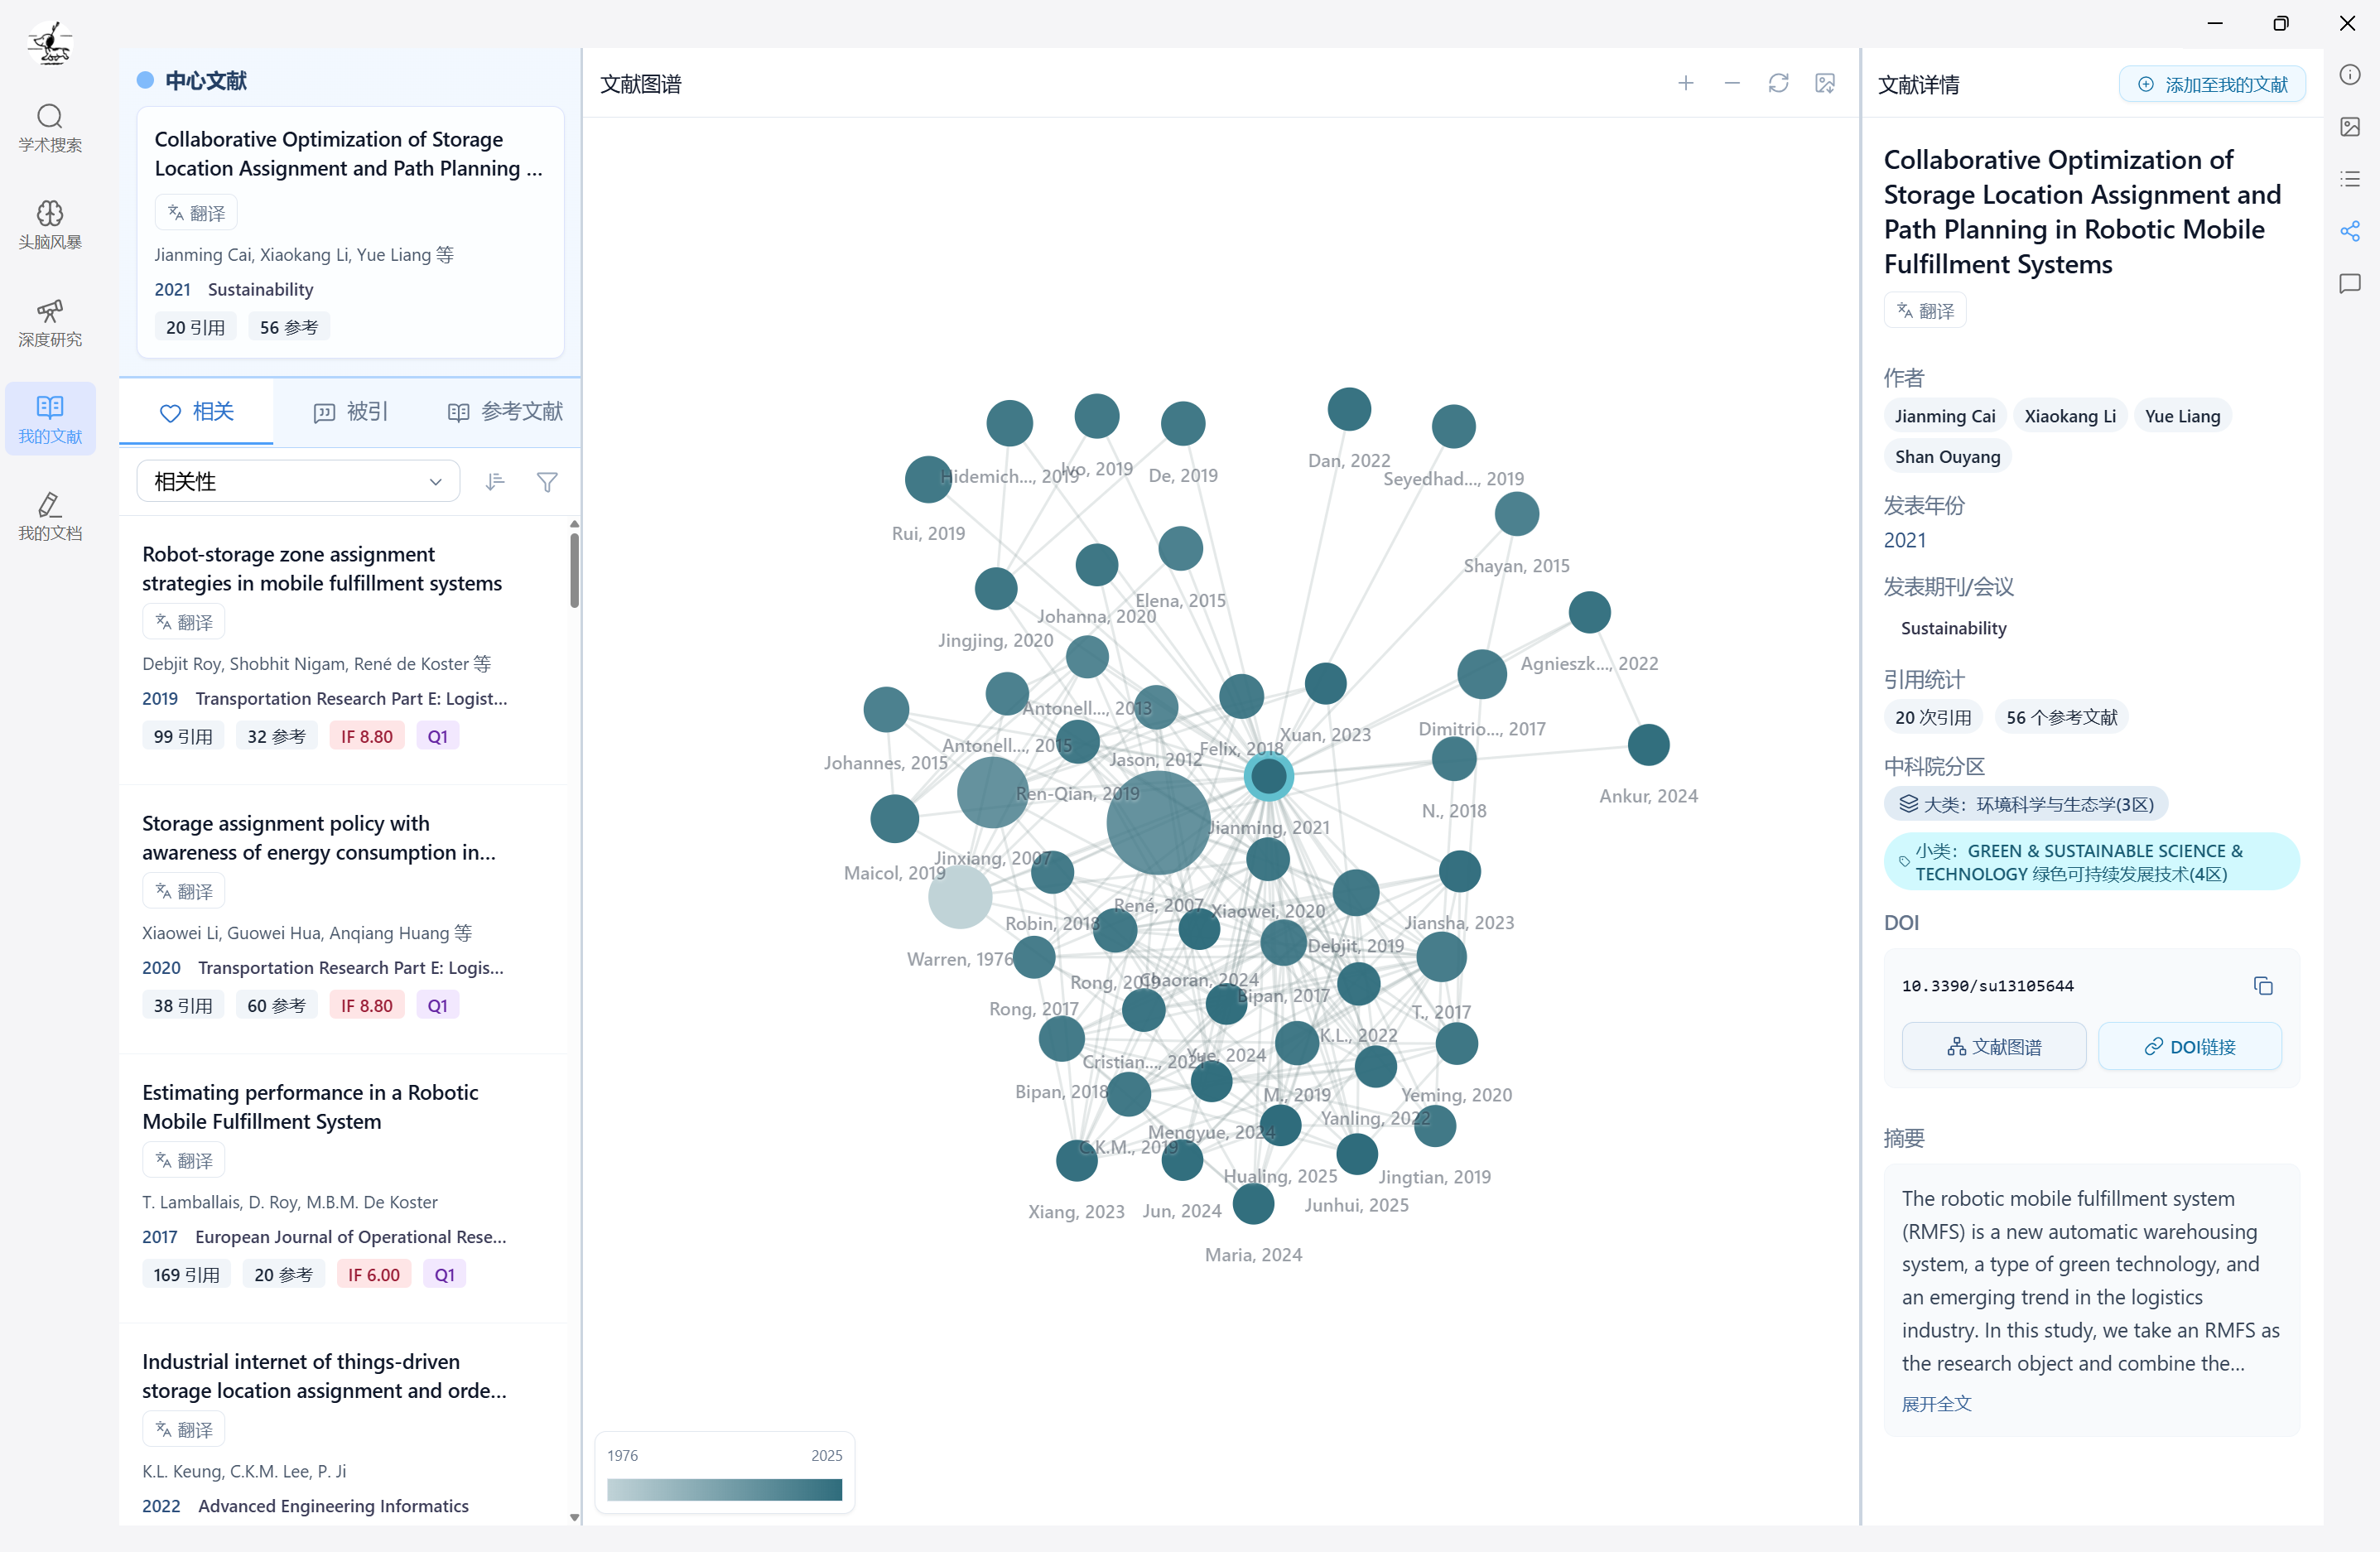Viewport: 2380px width, 1552px height.
Task: Open 我的文档 in the sidebar
Action: click(50, 516)
